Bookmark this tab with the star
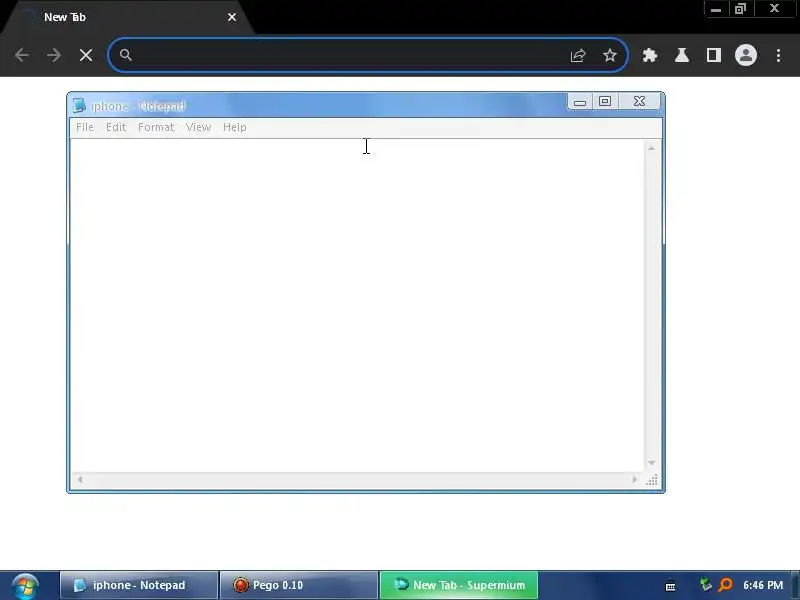 610,55
